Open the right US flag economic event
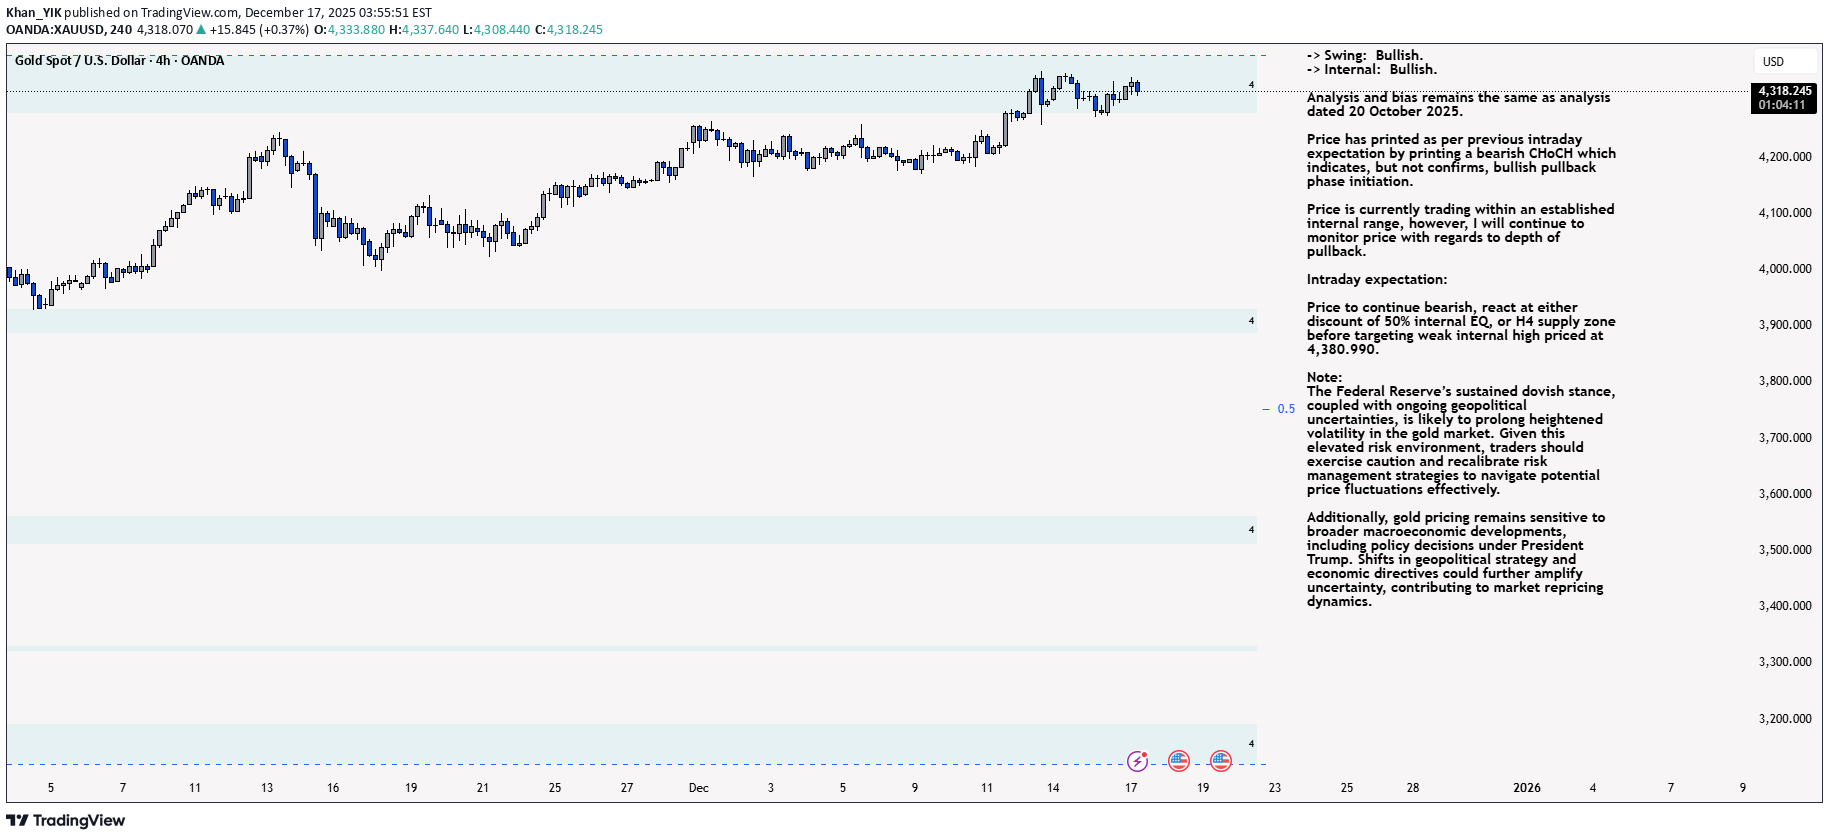 tap(1221, 762)
